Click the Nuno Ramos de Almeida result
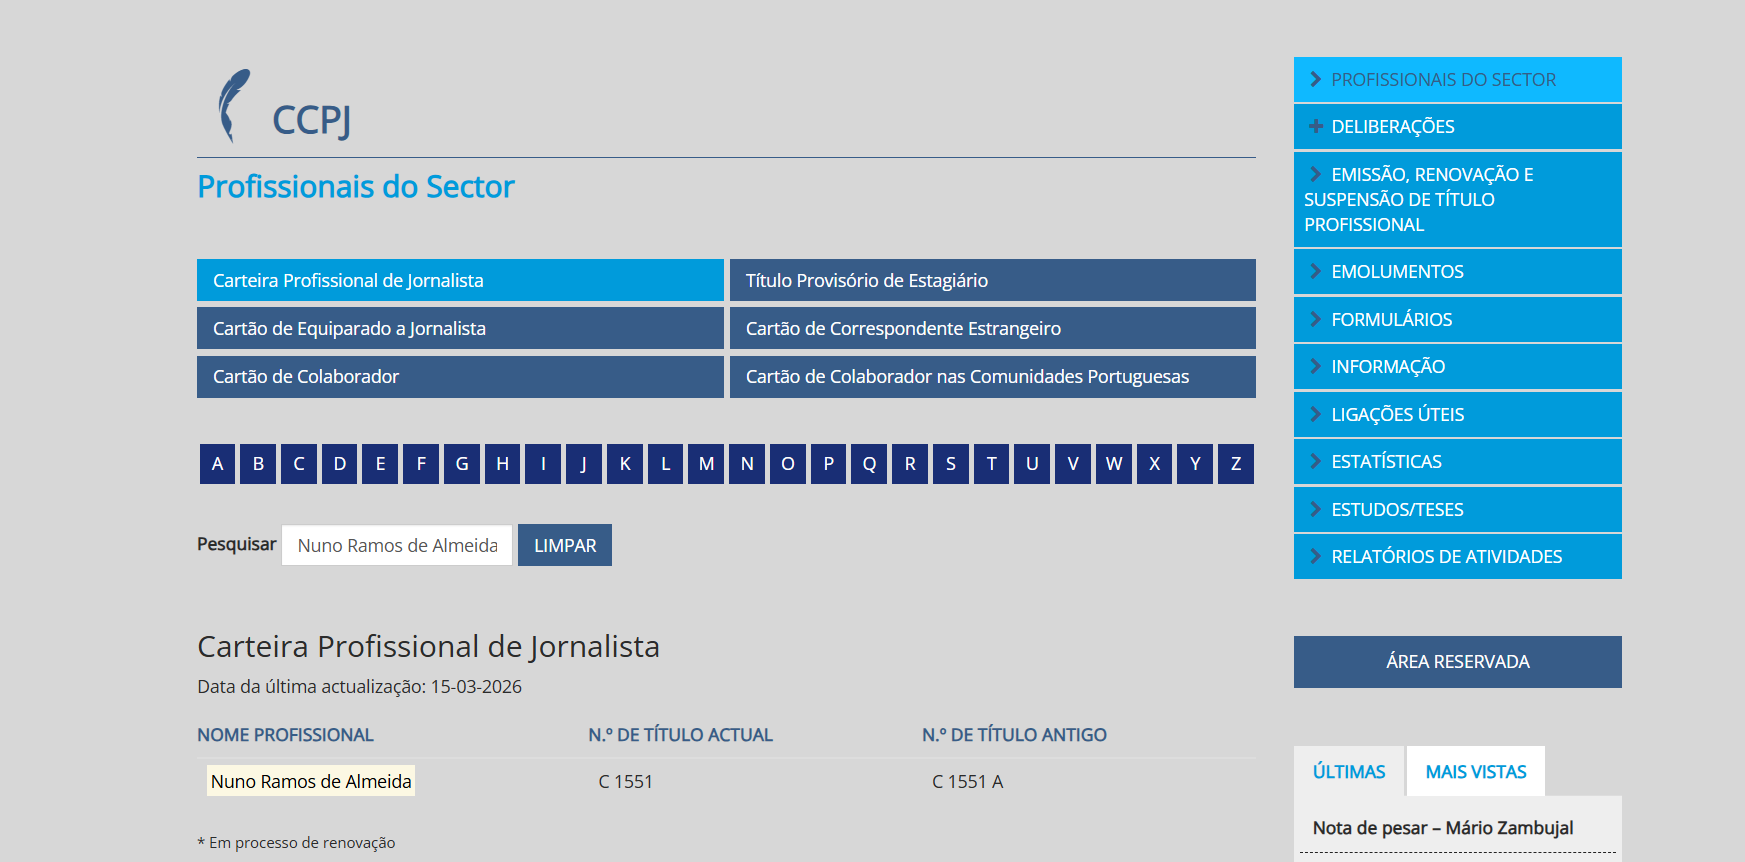1745x862 pixels. pos(311,782)
